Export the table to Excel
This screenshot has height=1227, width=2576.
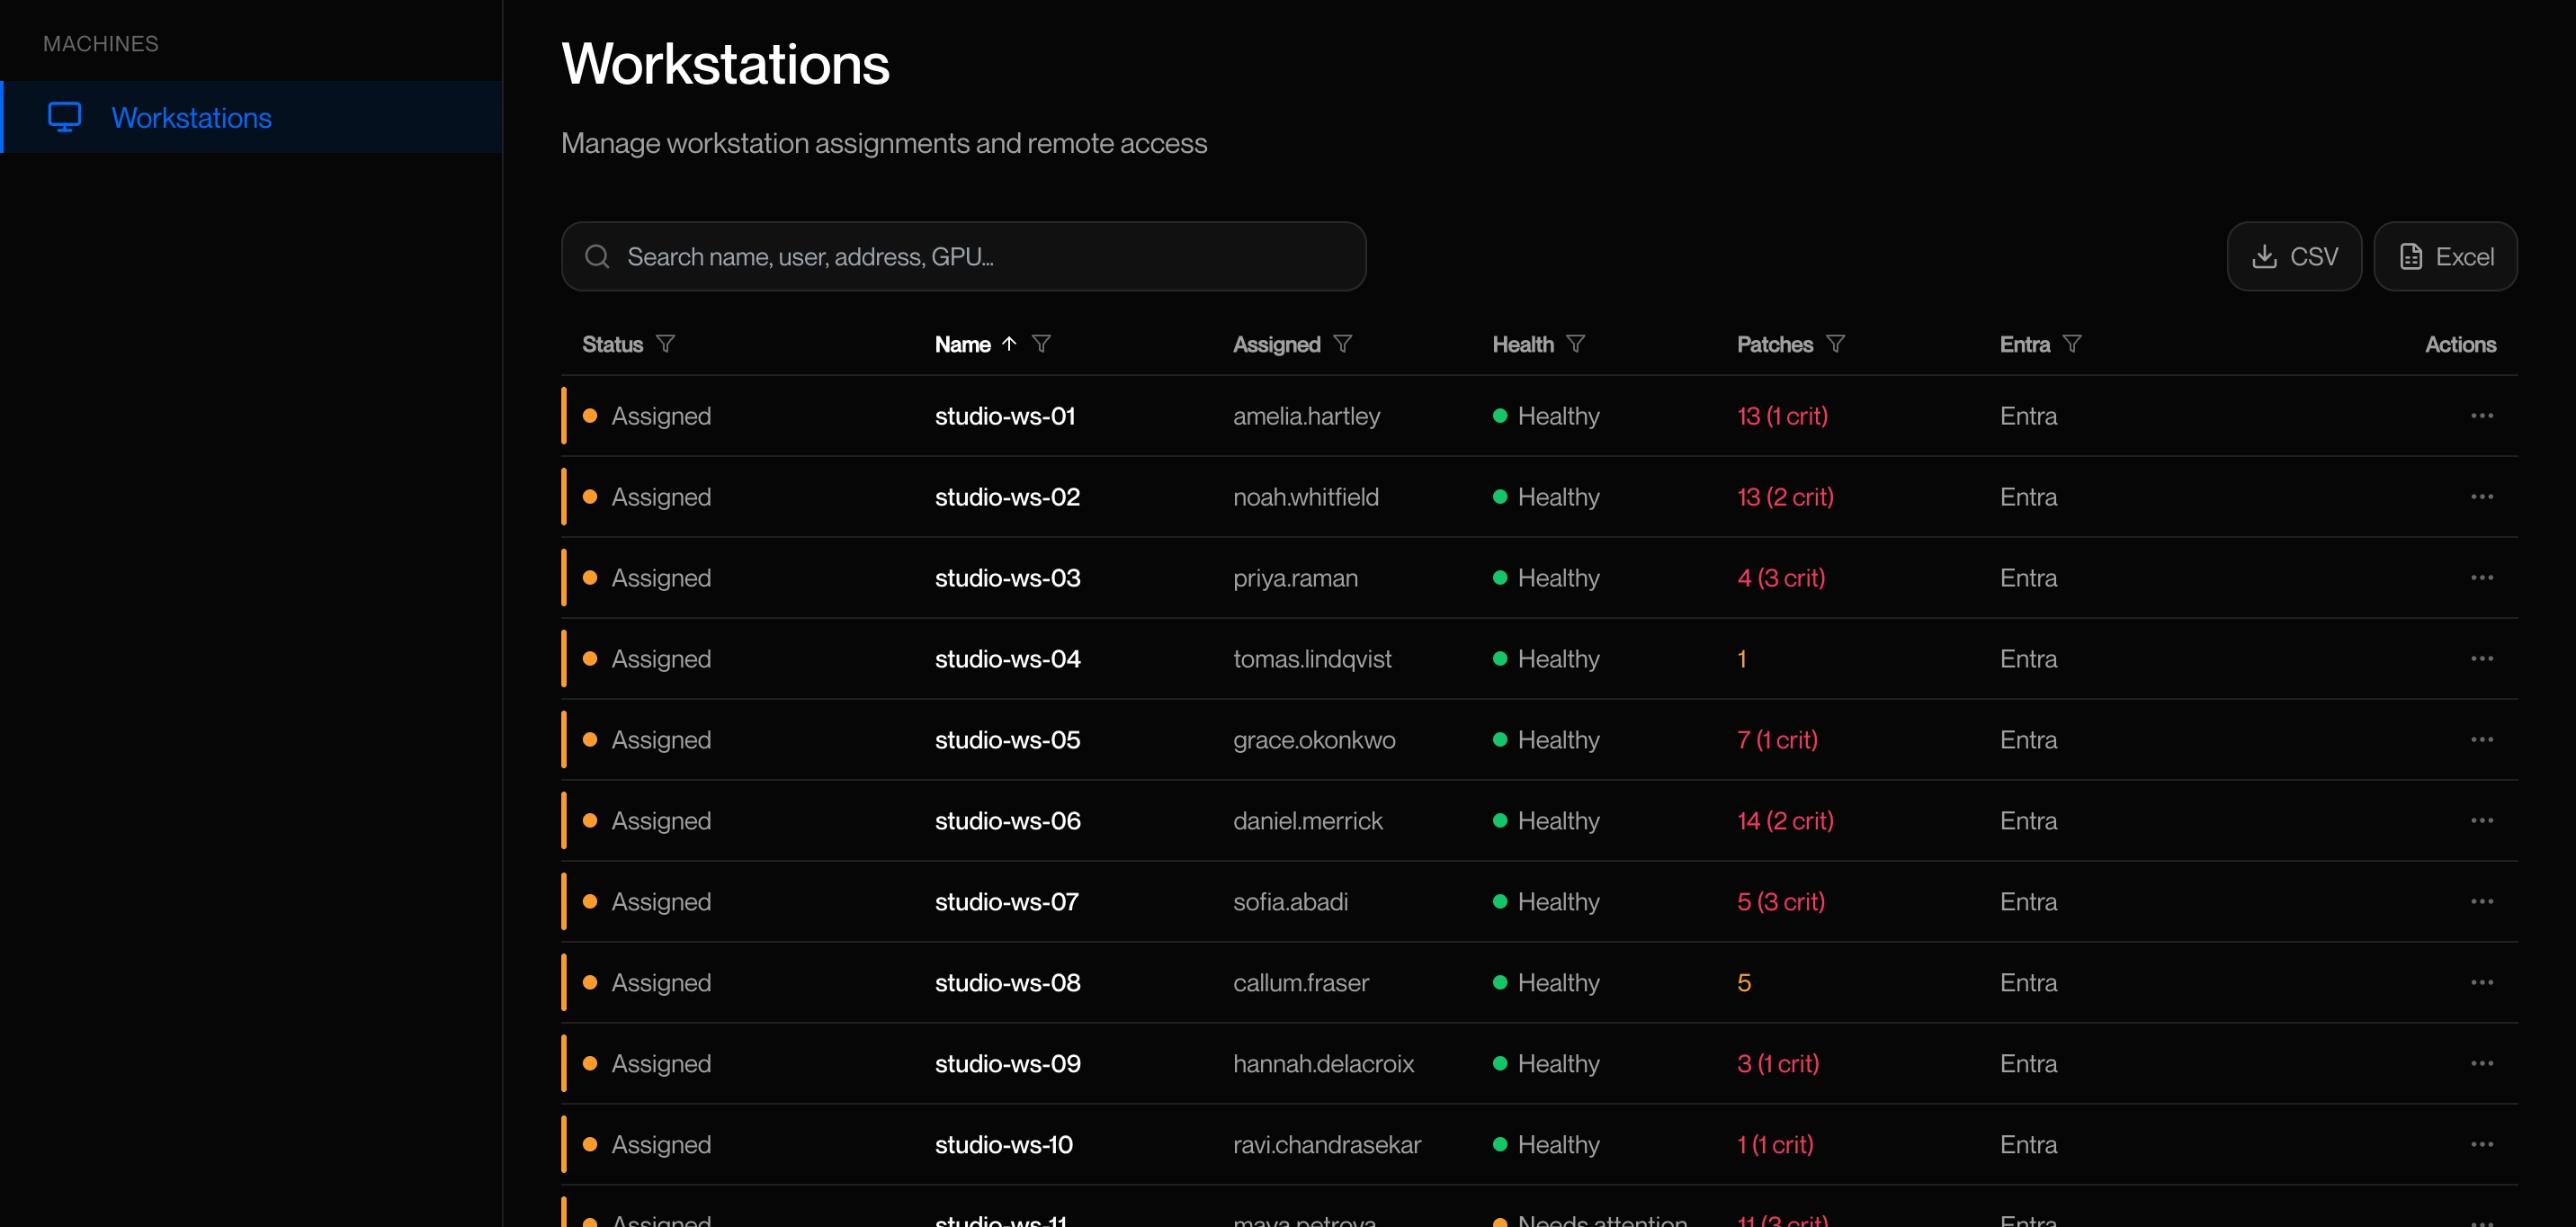click(x=2445, y=256)
